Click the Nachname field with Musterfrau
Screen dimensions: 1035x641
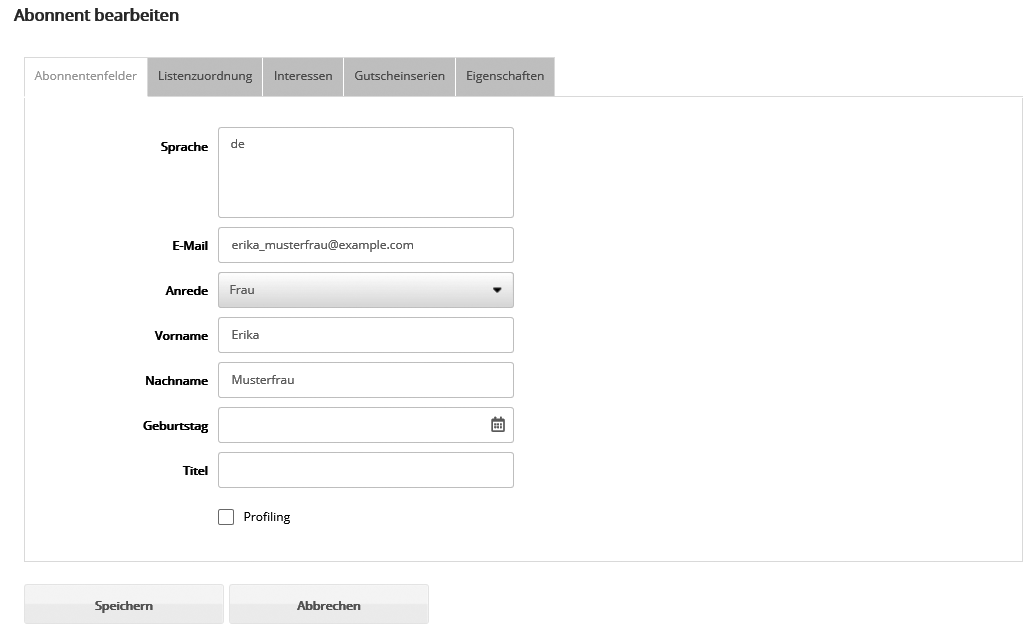point(366,380)
